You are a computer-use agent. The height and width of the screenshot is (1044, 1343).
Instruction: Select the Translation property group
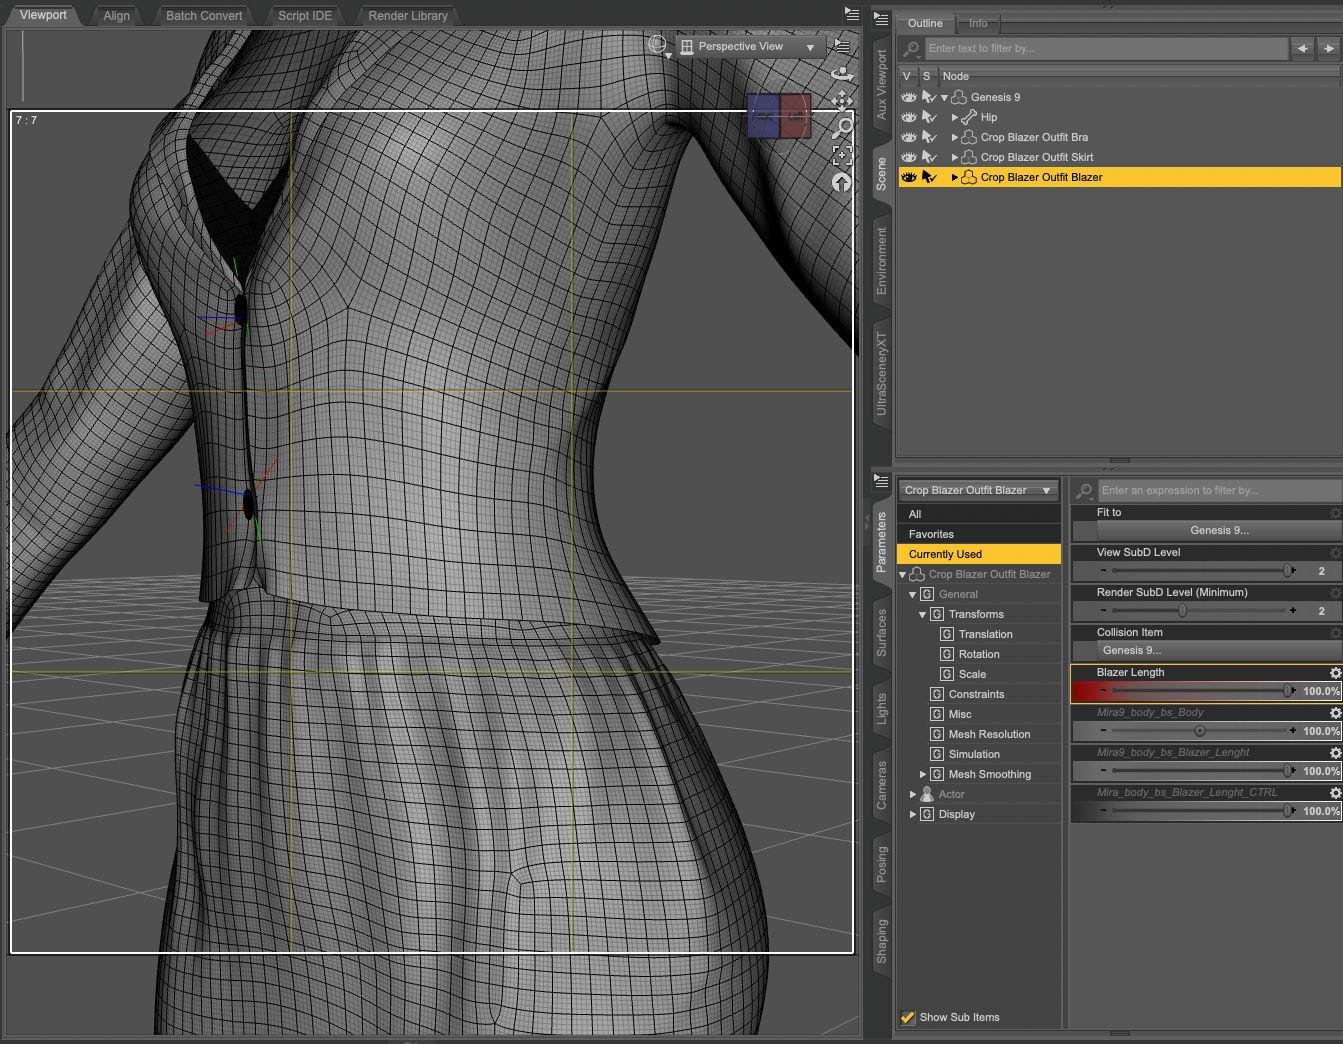click(985, 634)
